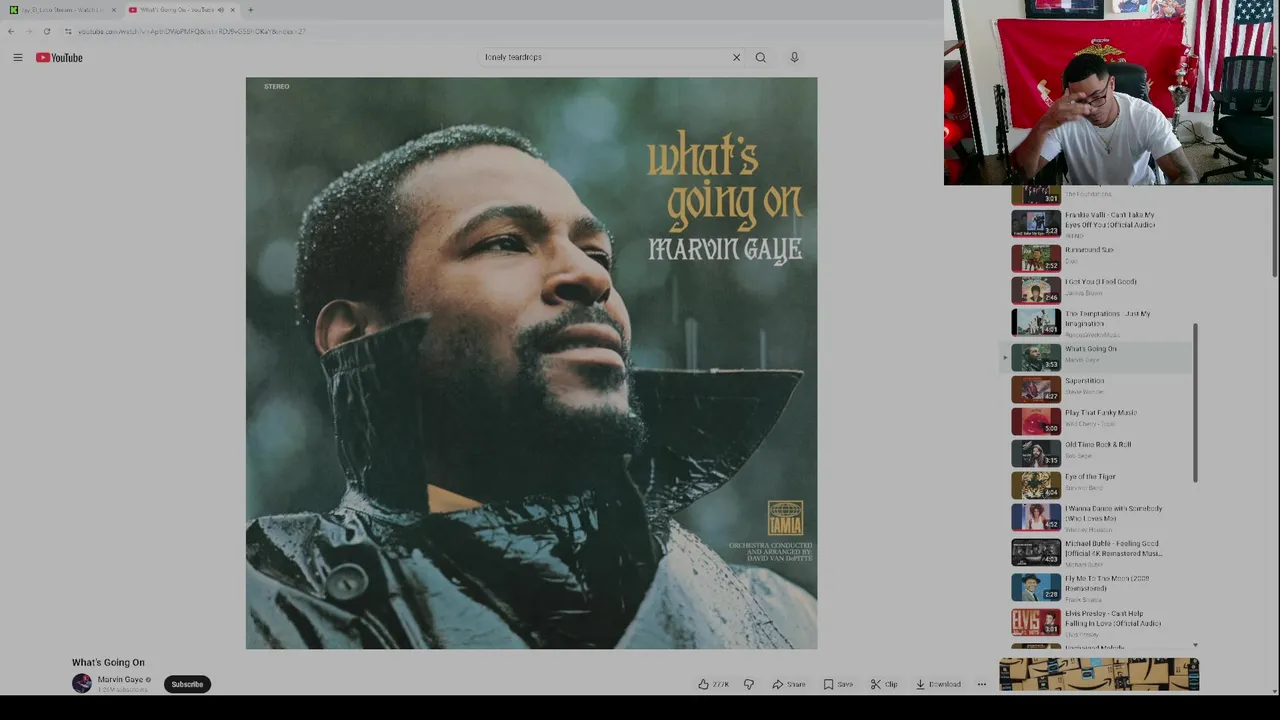Close the What's Going On YouTube tab
Viewport: 1280px width, 720px height.
[x=232, y=10]
